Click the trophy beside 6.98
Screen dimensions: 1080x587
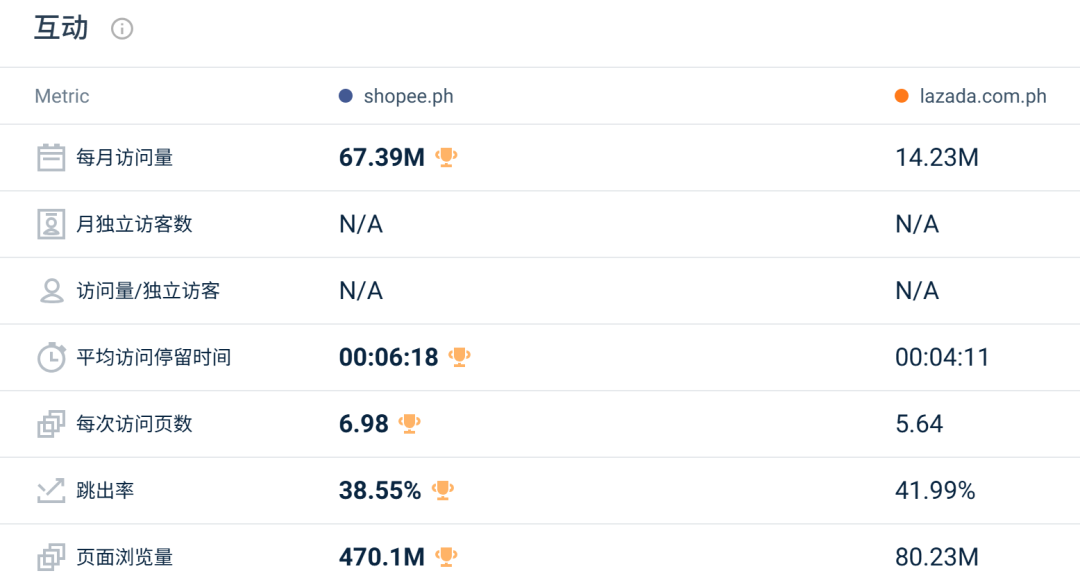[410, 423]
